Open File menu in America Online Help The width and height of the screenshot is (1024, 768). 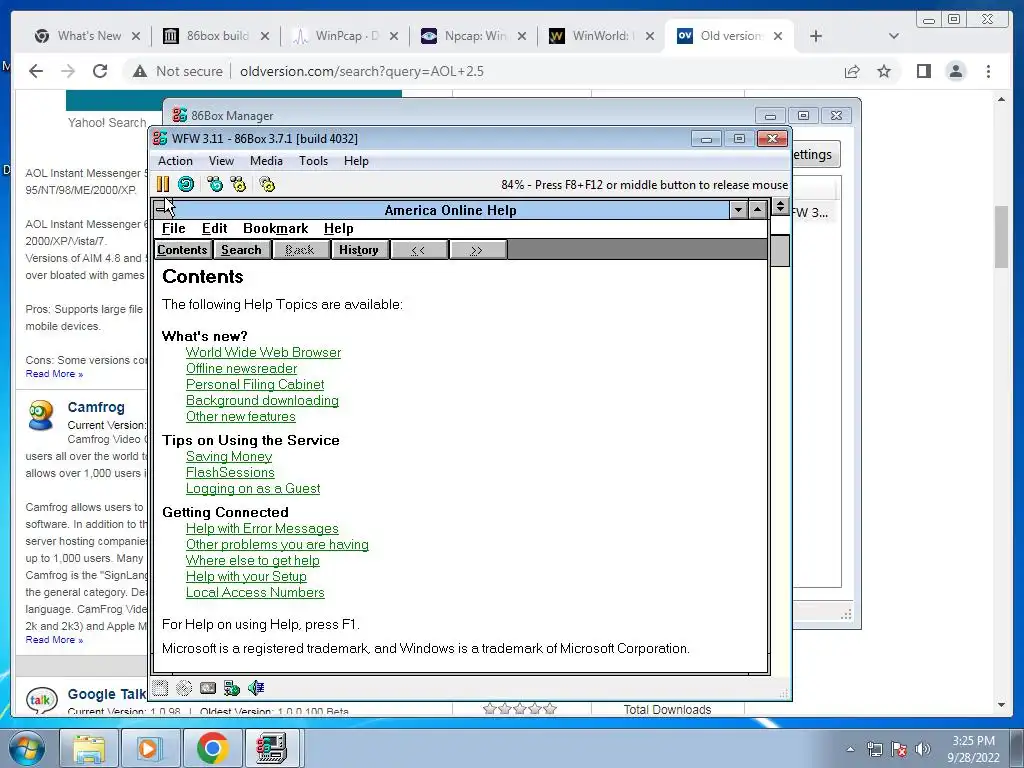click(174, 228)
